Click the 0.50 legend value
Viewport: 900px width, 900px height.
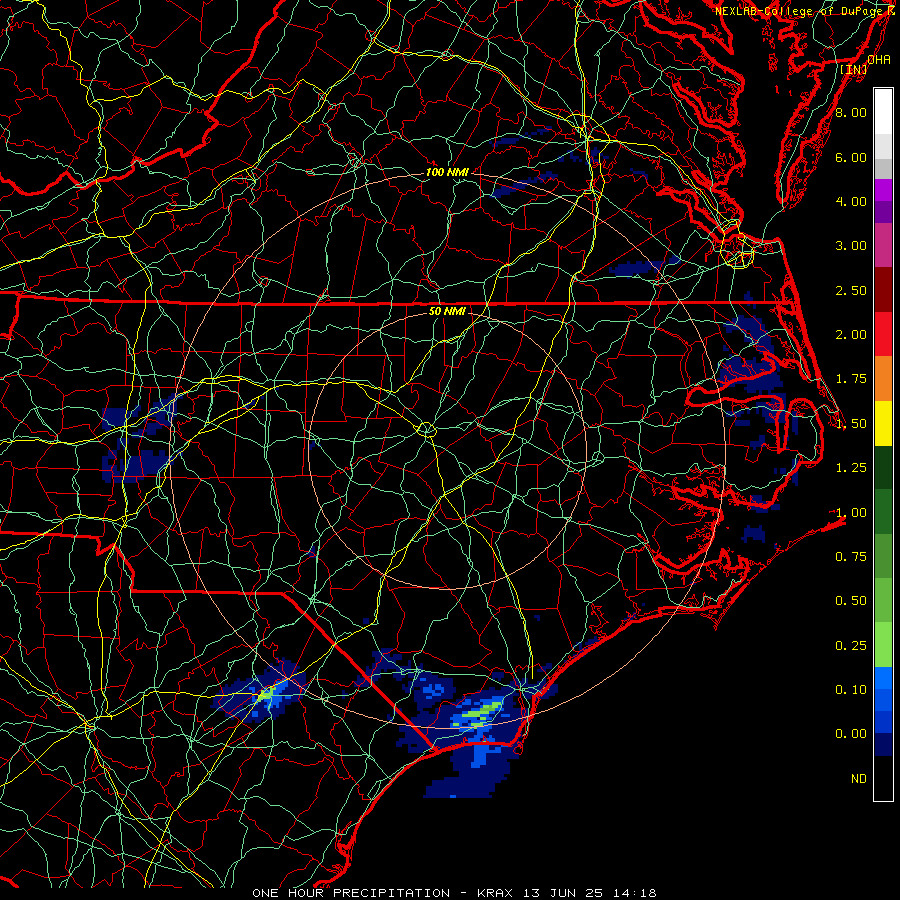click(851, 601)
